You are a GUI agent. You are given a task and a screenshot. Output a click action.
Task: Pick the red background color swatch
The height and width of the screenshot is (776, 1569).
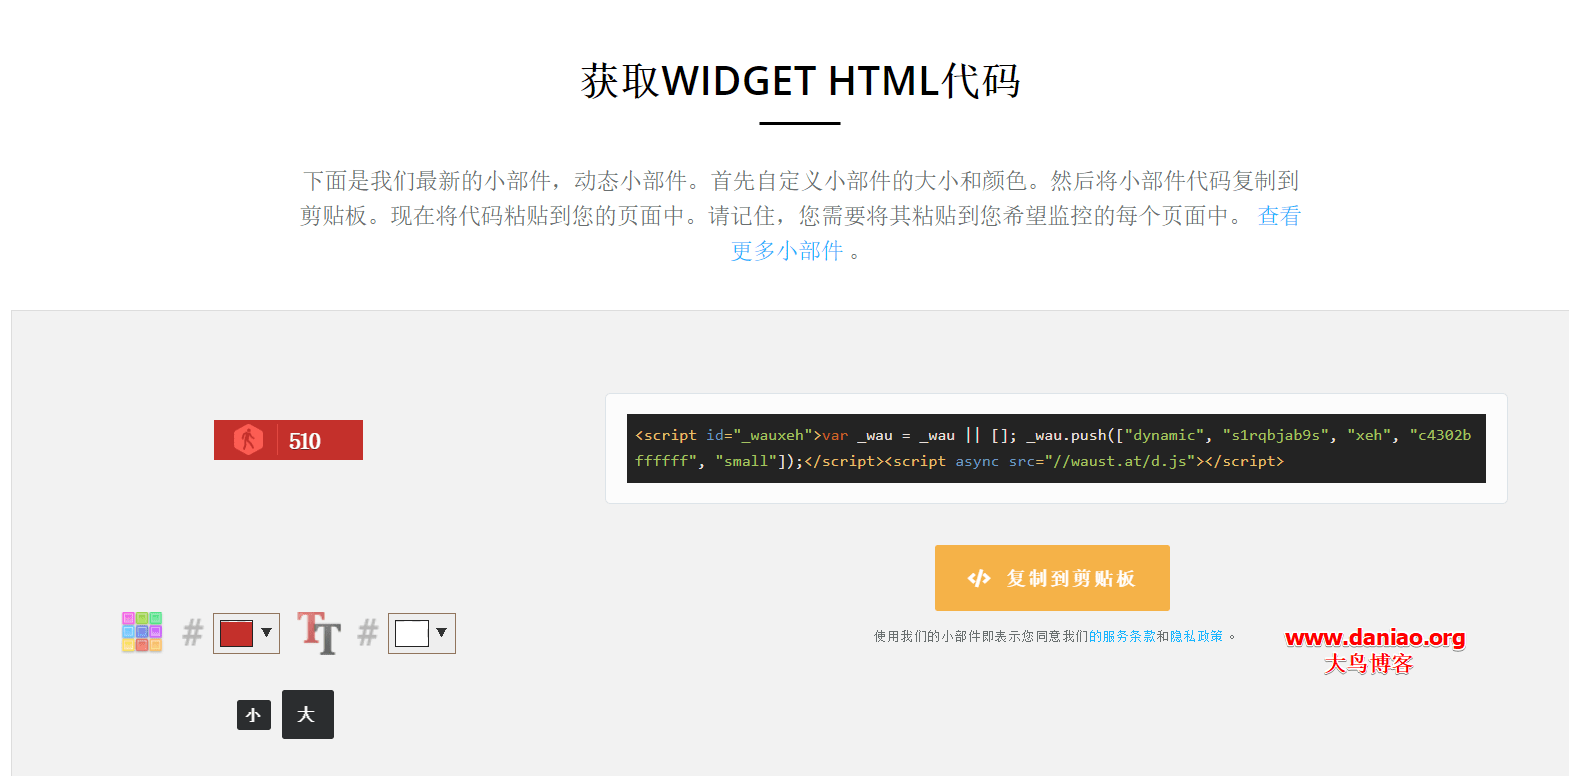236,633
